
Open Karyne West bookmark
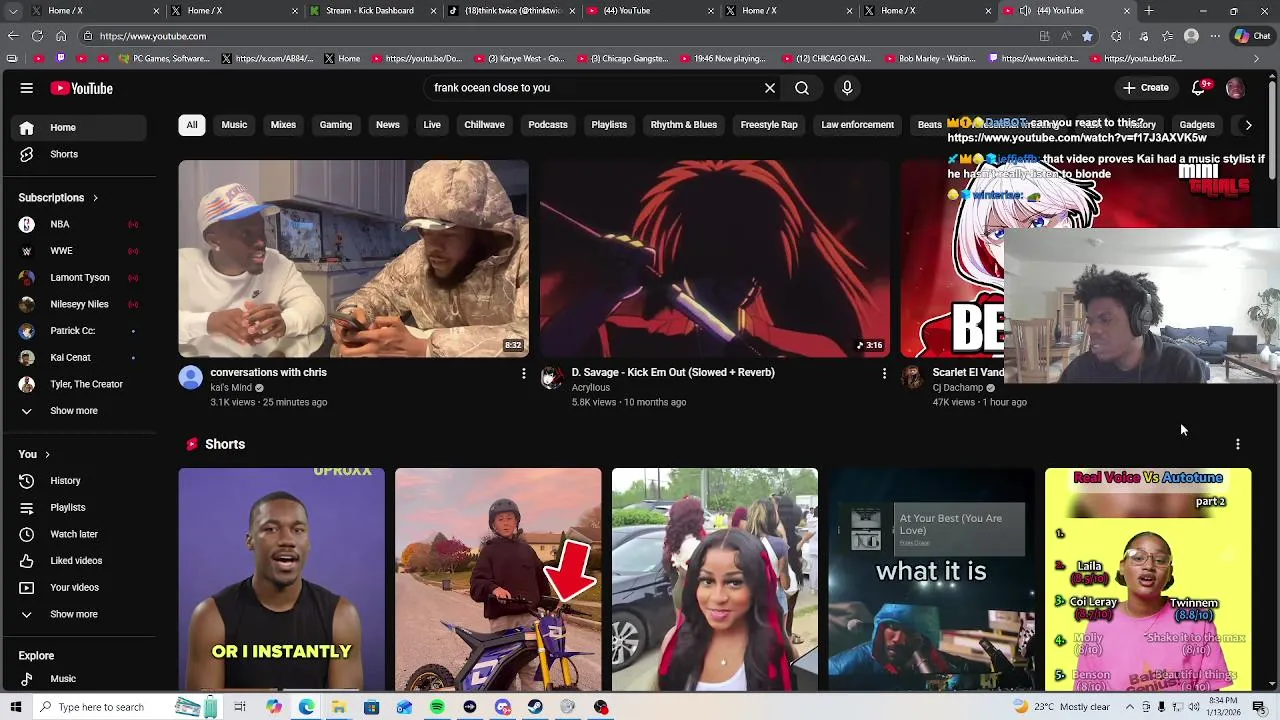(520, 59)
